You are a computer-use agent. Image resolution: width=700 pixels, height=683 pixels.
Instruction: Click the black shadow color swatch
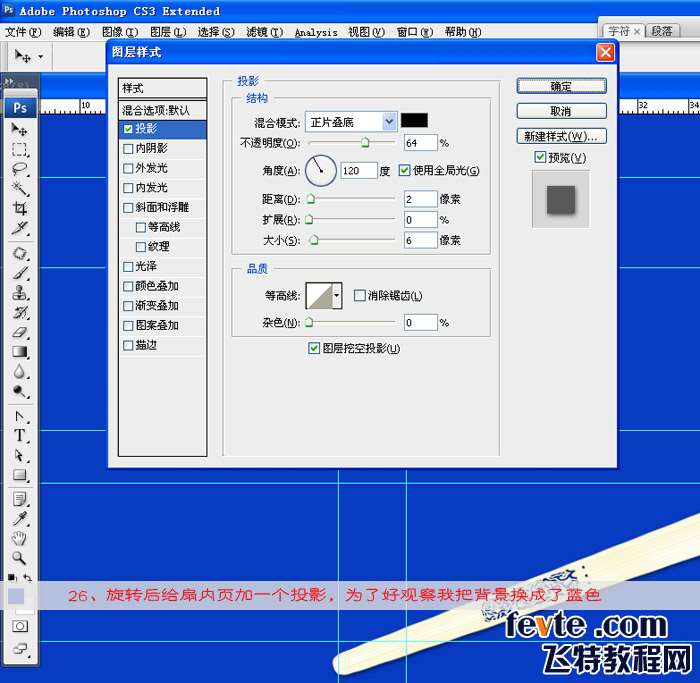(414, 121)
